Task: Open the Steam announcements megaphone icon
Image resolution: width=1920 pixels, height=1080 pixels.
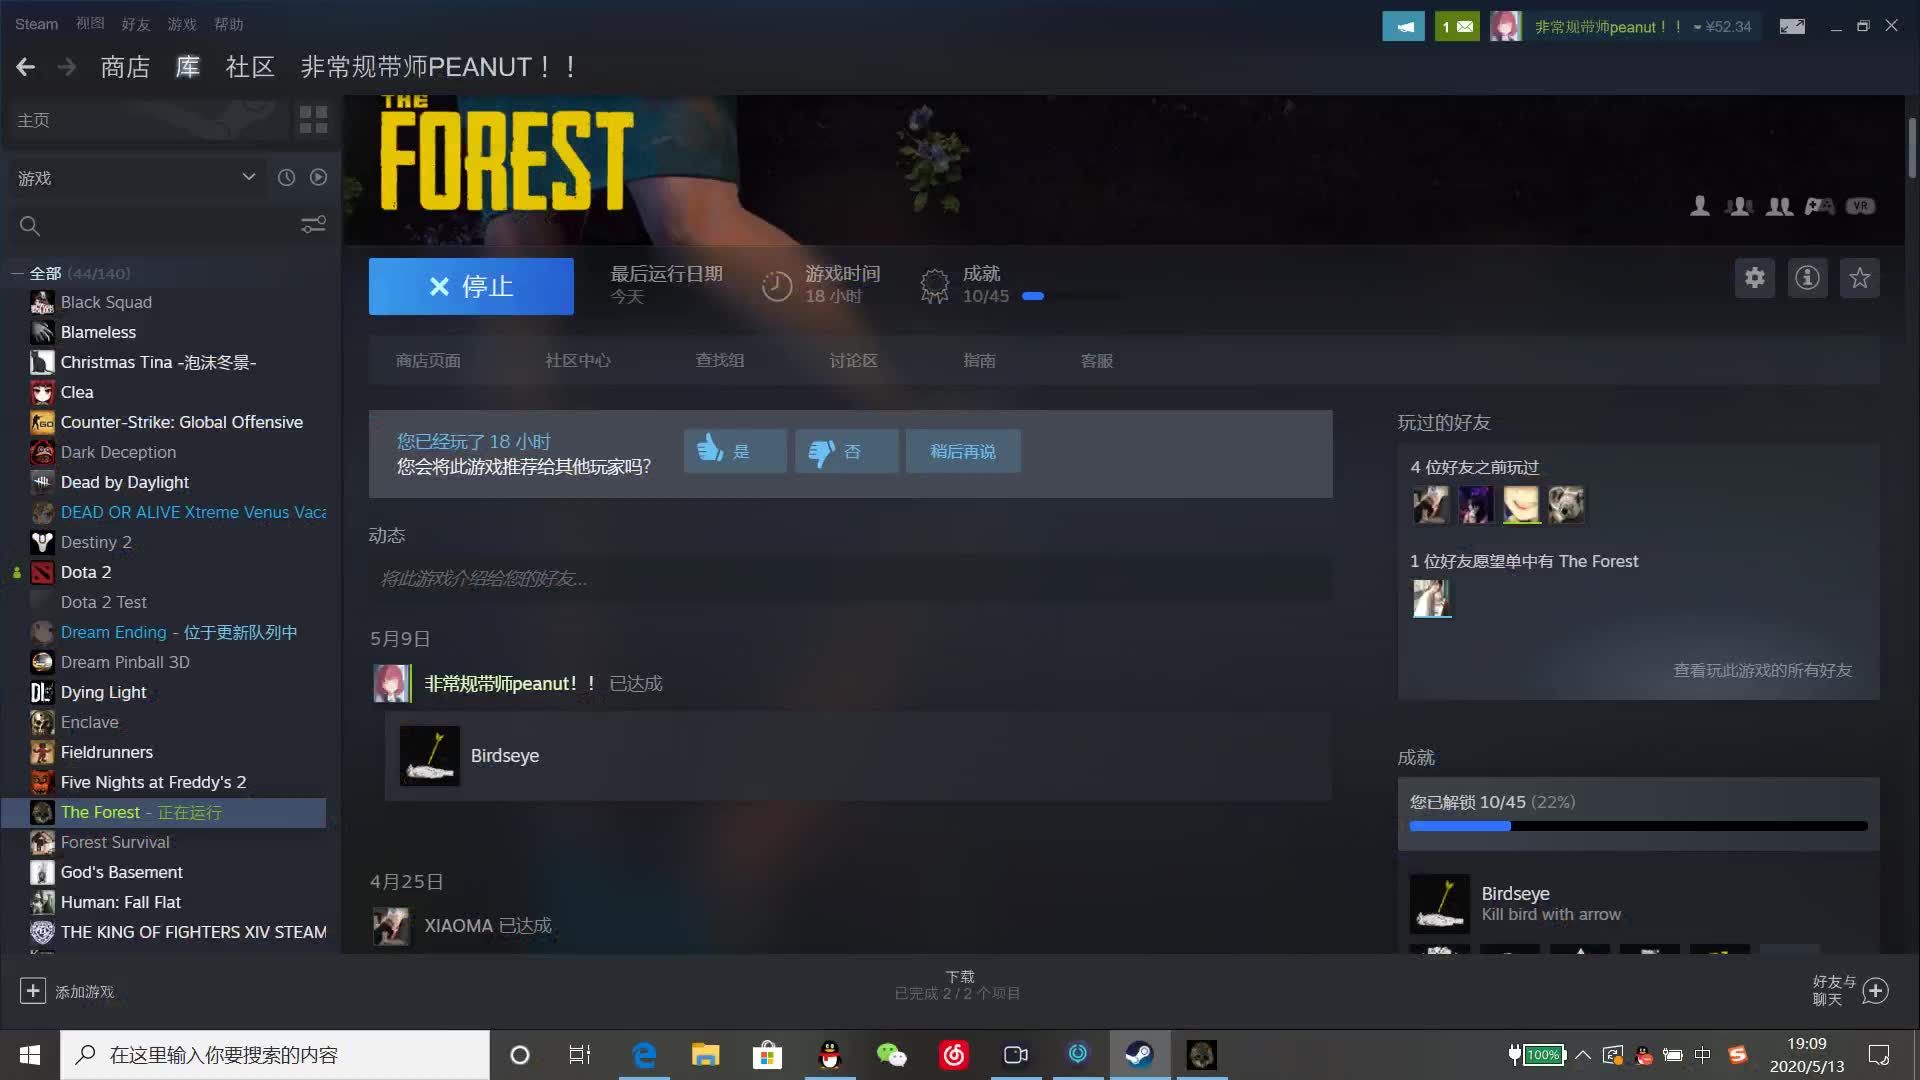Action: tap(1403, 27)
